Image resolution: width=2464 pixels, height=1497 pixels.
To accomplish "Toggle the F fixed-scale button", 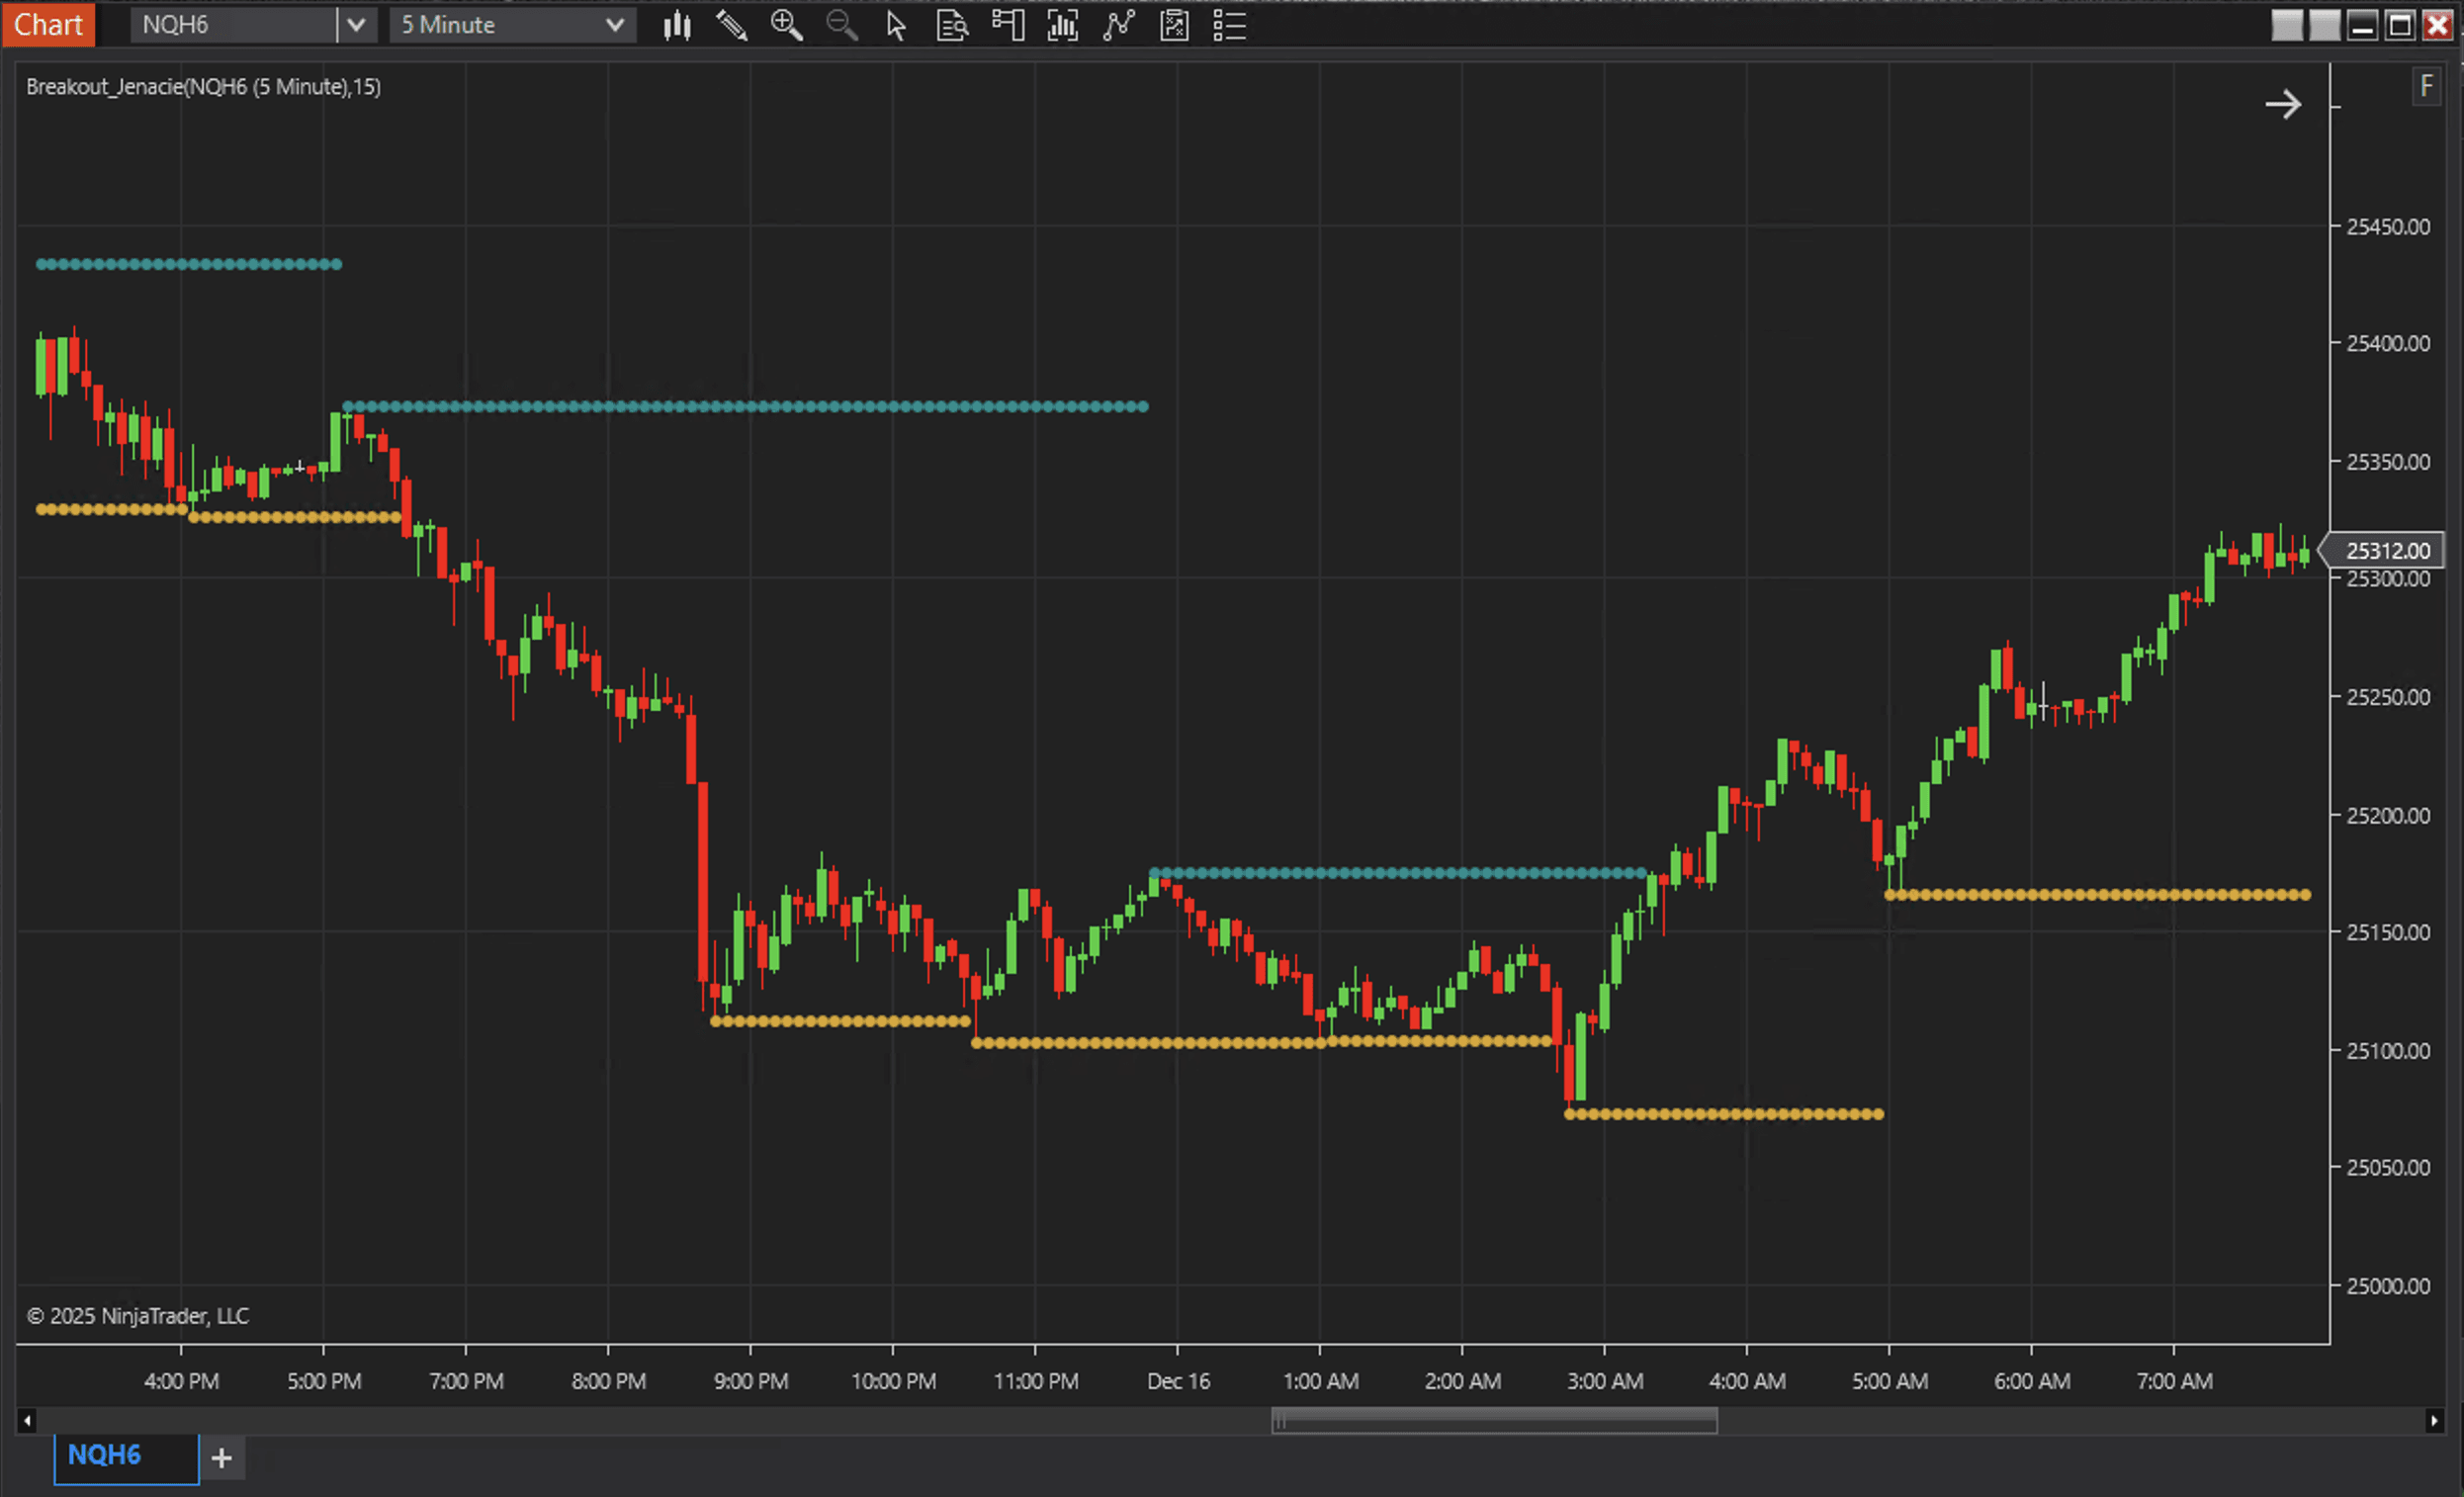I will [2427, 87].
